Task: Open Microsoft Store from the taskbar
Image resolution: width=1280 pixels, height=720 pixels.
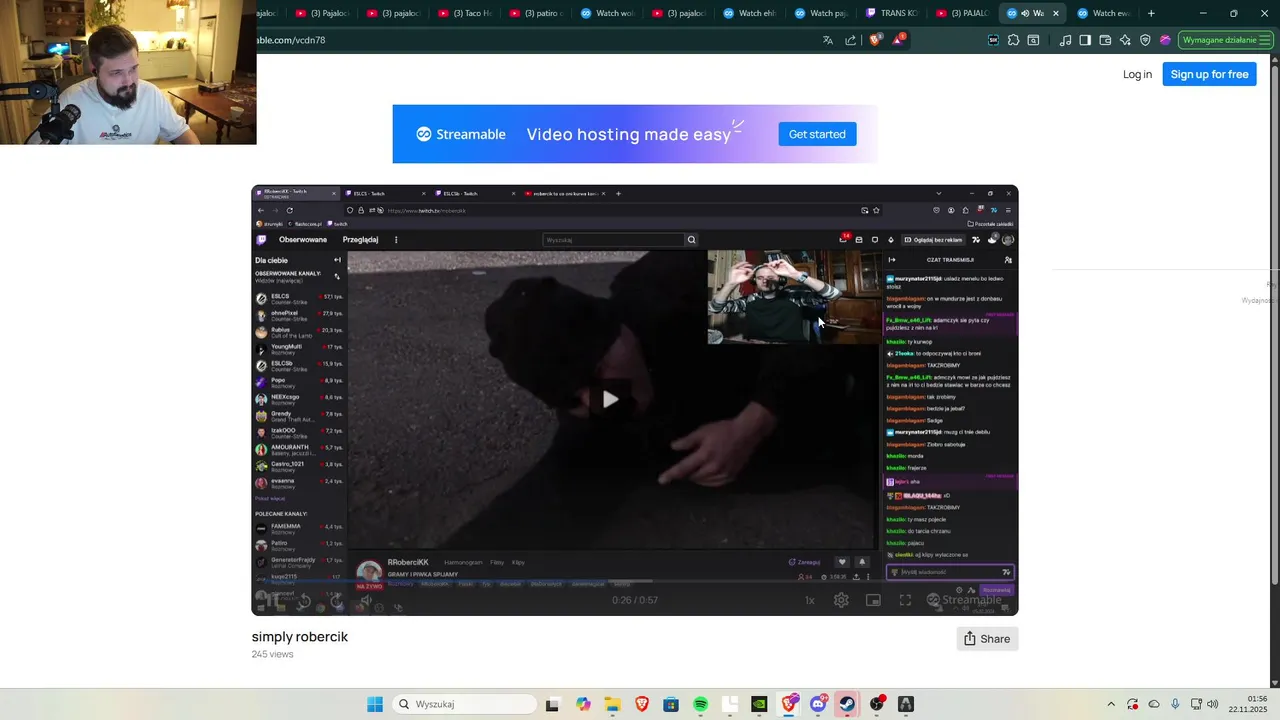Action: (671, 704)
